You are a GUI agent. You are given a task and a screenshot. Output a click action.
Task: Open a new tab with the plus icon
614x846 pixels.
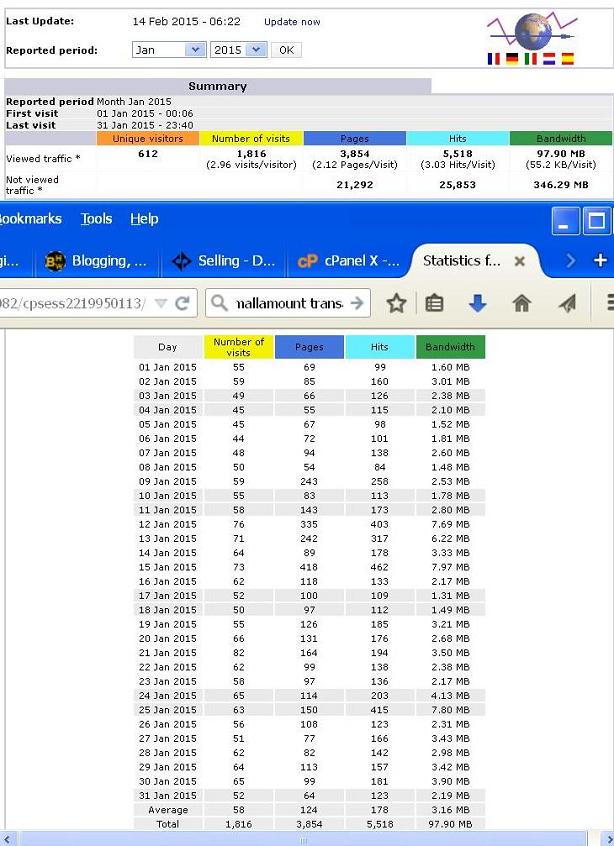click(600, 261)
